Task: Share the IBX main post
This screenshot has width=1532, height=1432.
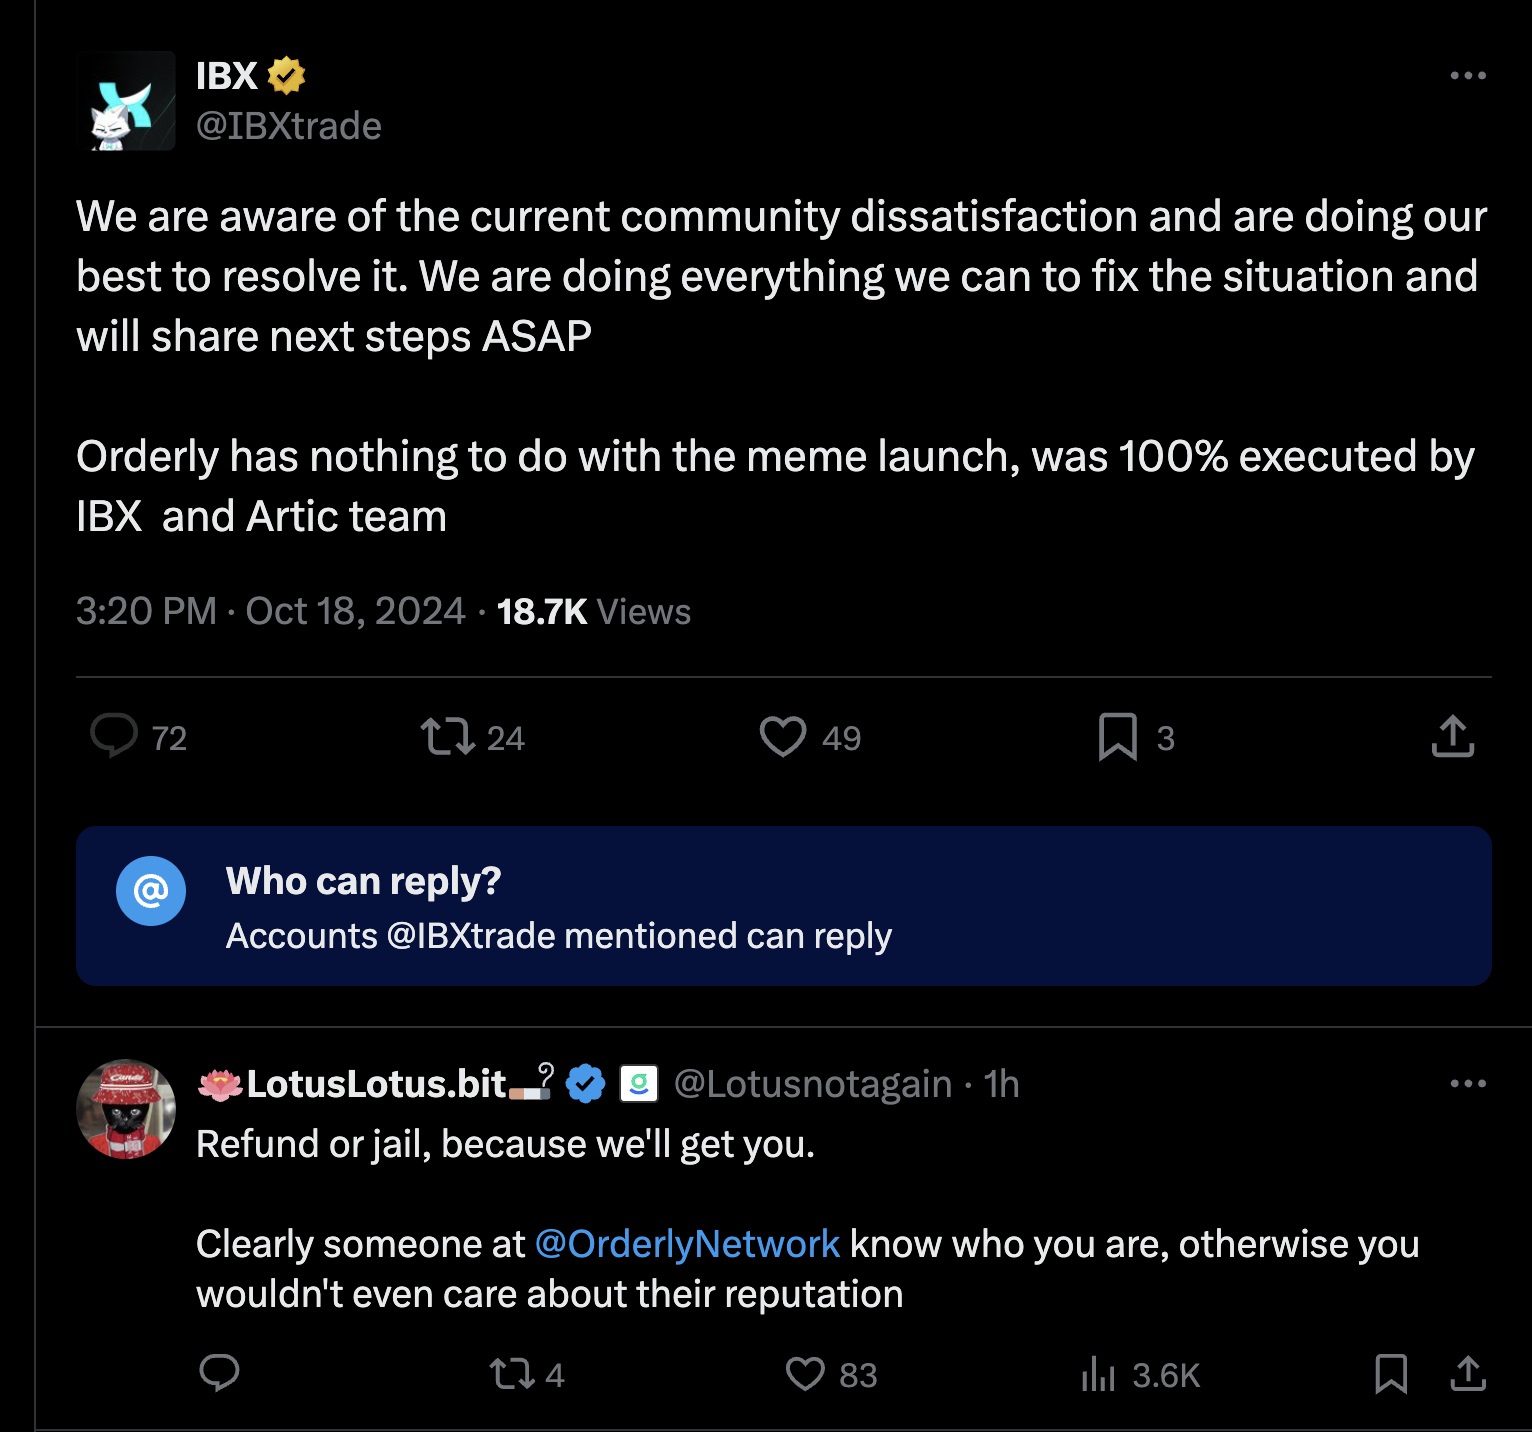Action: pos(1452,736)
